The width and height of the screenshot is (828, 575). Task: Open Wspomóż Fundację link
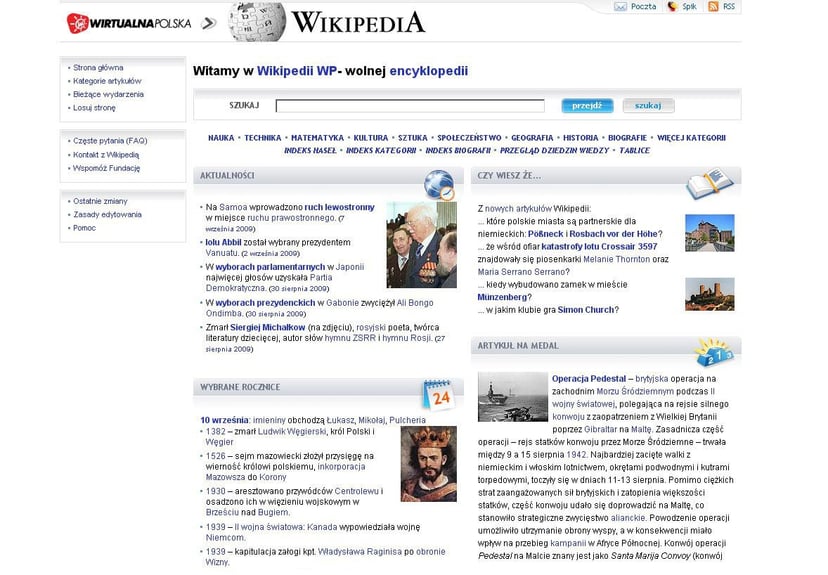pos(107,168)
